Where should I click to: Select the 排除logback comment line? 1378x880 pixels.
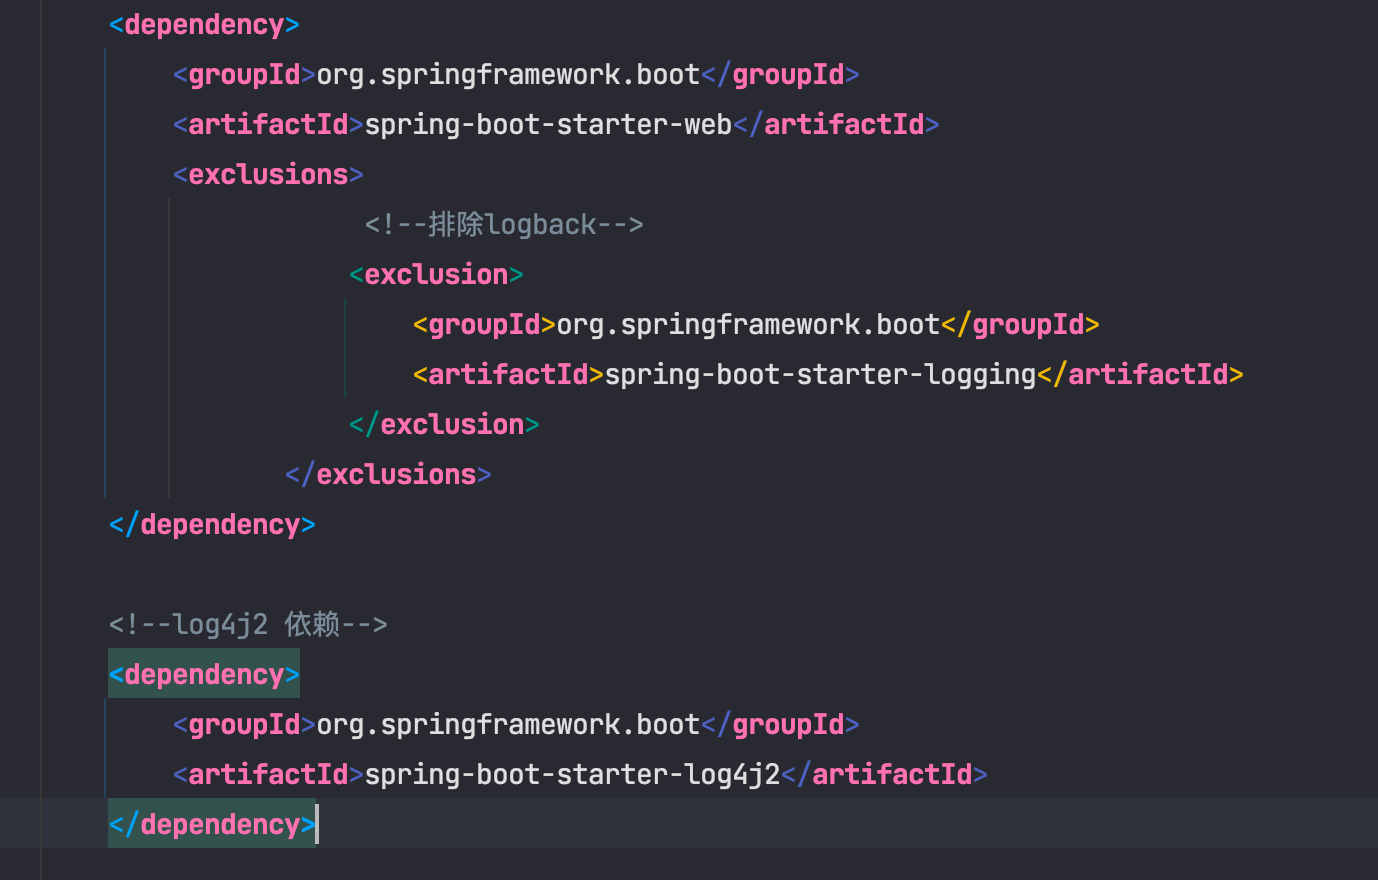[504, 224]
